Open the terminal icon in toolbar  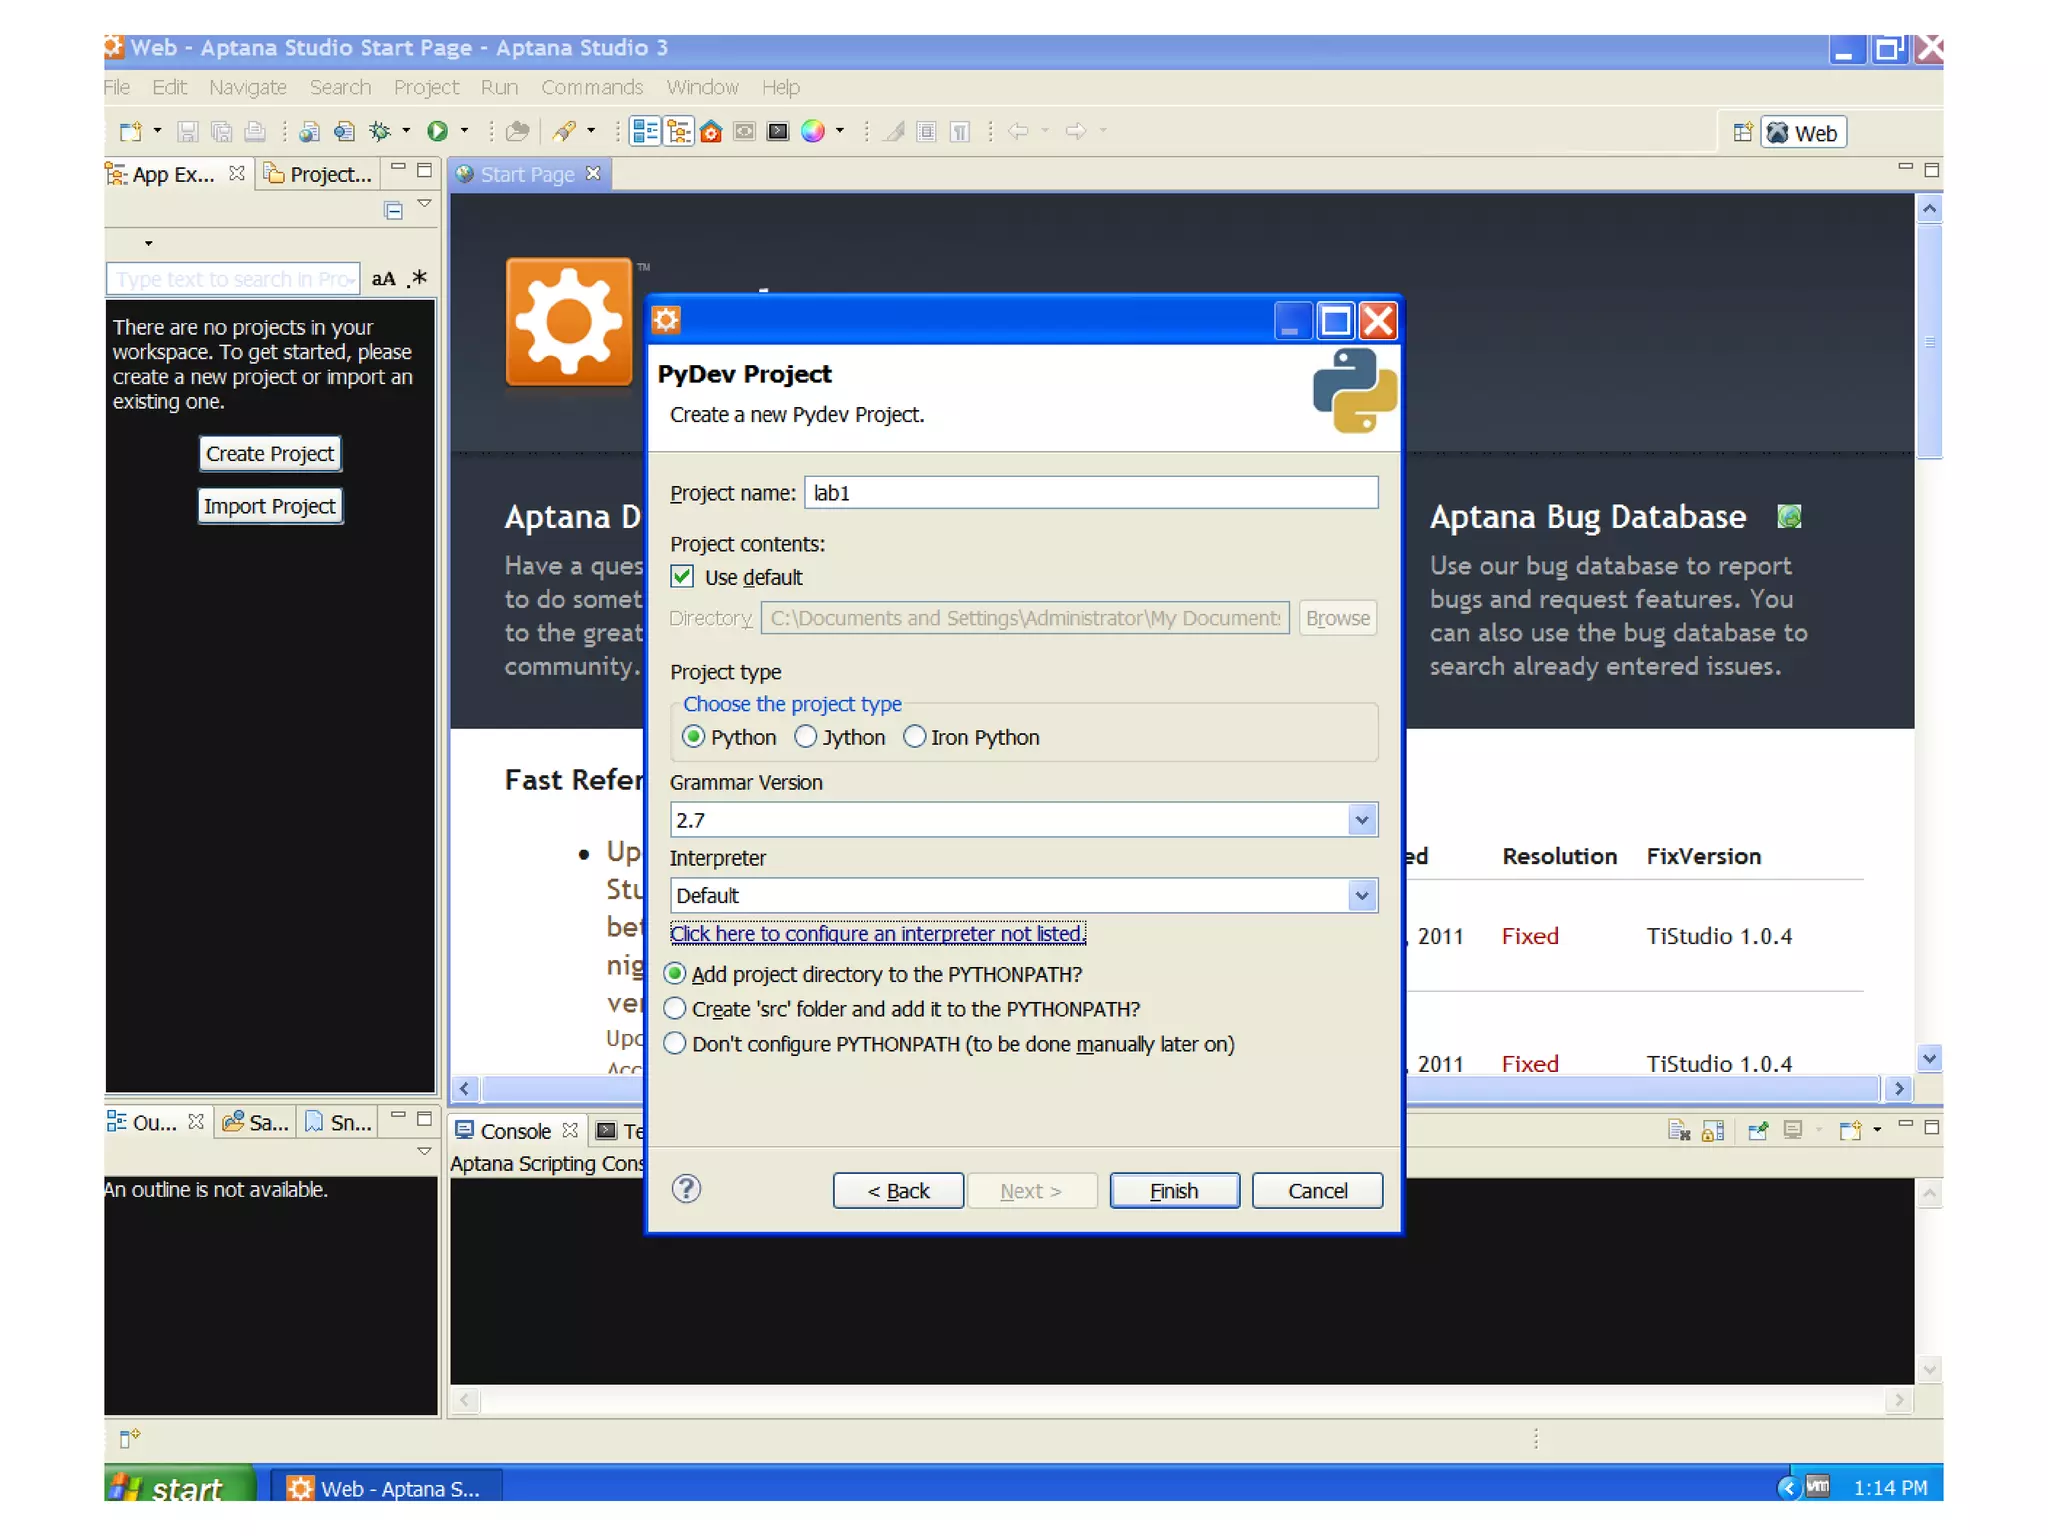778,132
